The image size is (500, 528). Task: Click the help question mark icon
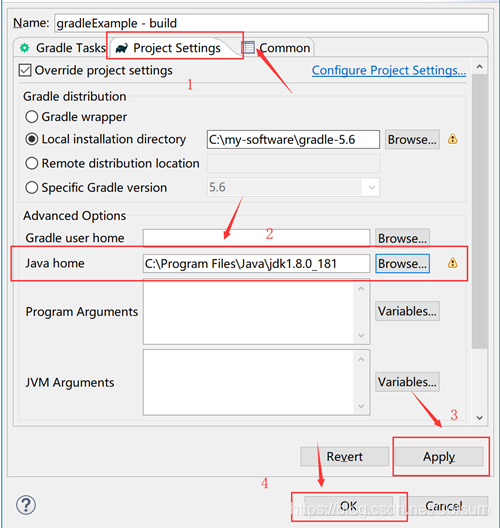(26, 505)
